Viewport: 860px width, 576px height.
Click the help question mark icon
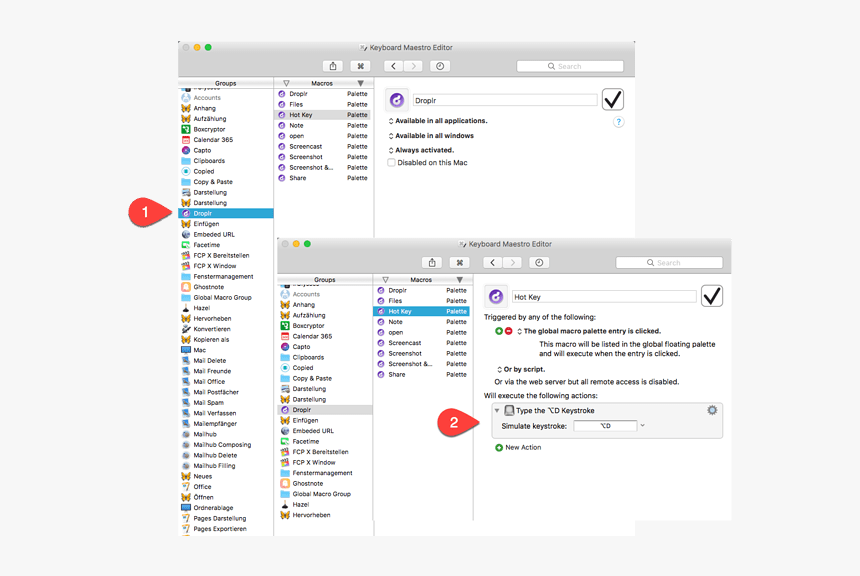618,122
